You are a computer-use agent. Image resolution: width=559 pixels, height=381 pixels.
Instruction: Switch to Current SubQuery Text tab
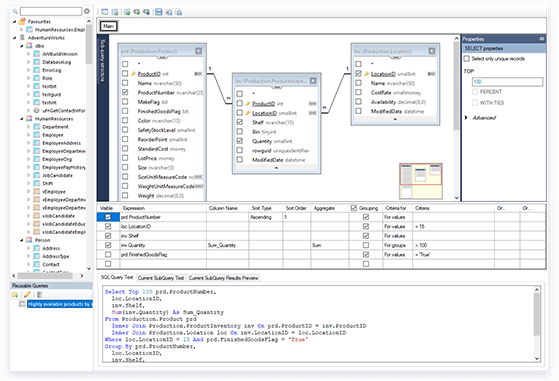point(161,278)
